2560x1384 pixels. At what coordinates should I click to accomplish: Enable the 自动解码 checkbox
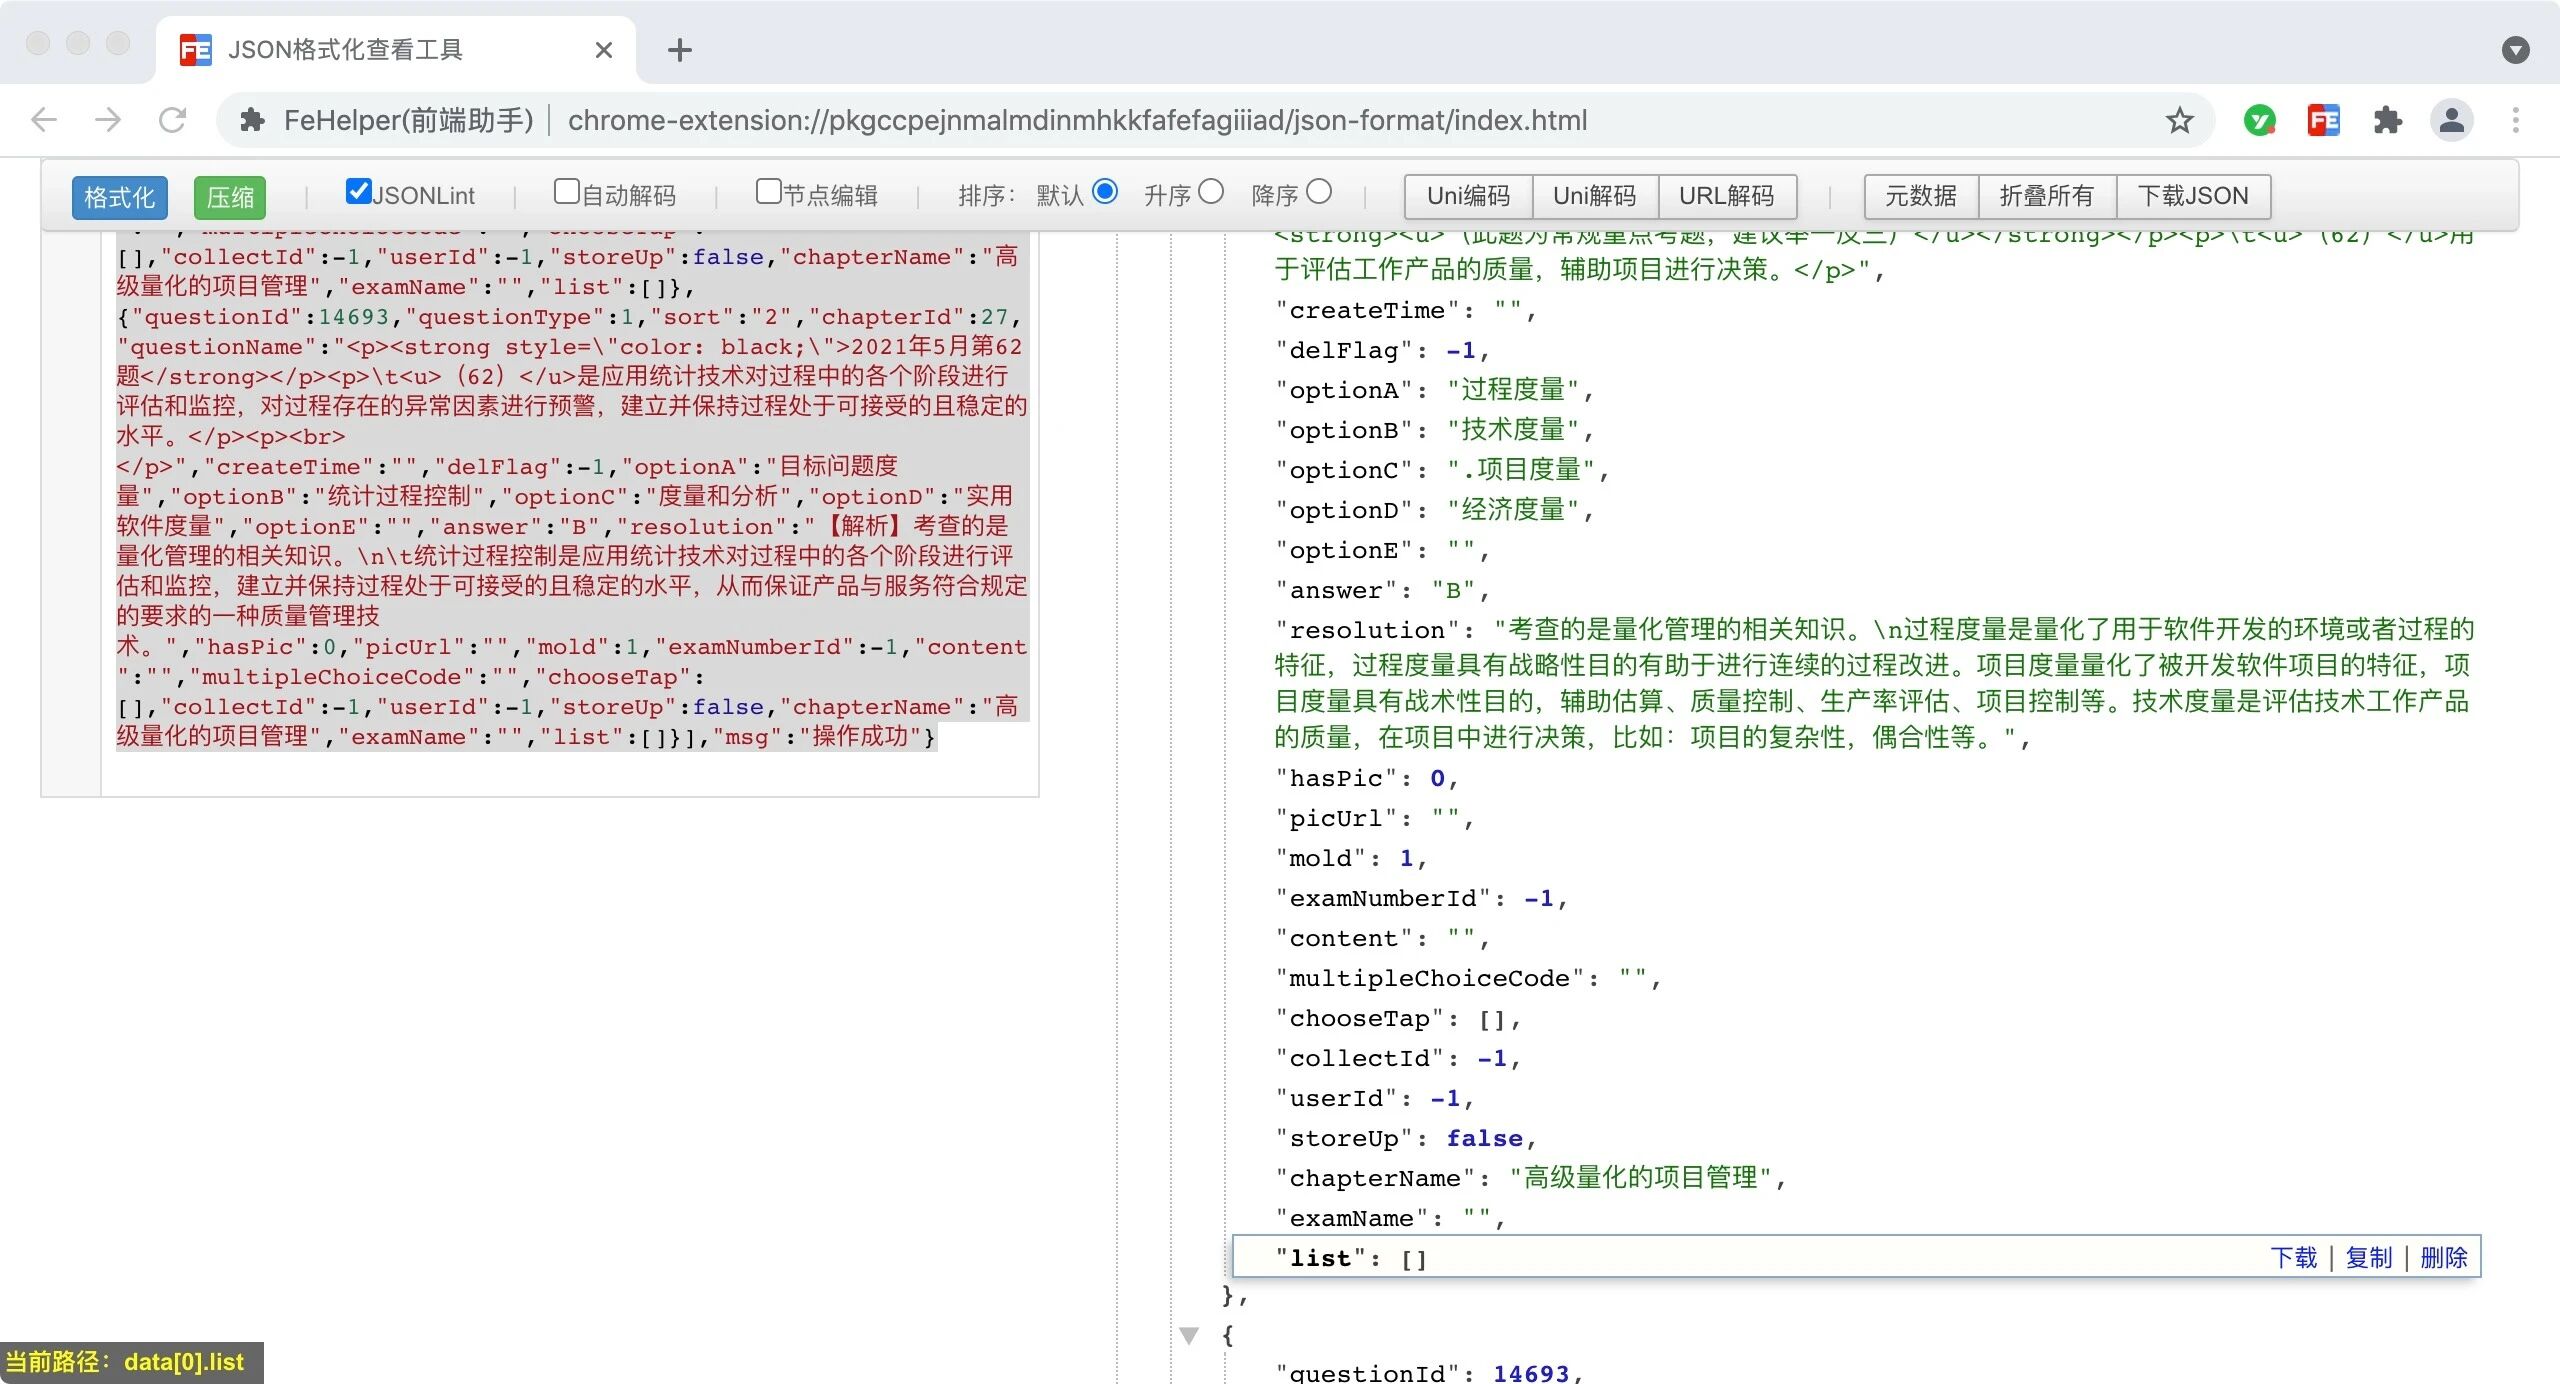(567, 191)
